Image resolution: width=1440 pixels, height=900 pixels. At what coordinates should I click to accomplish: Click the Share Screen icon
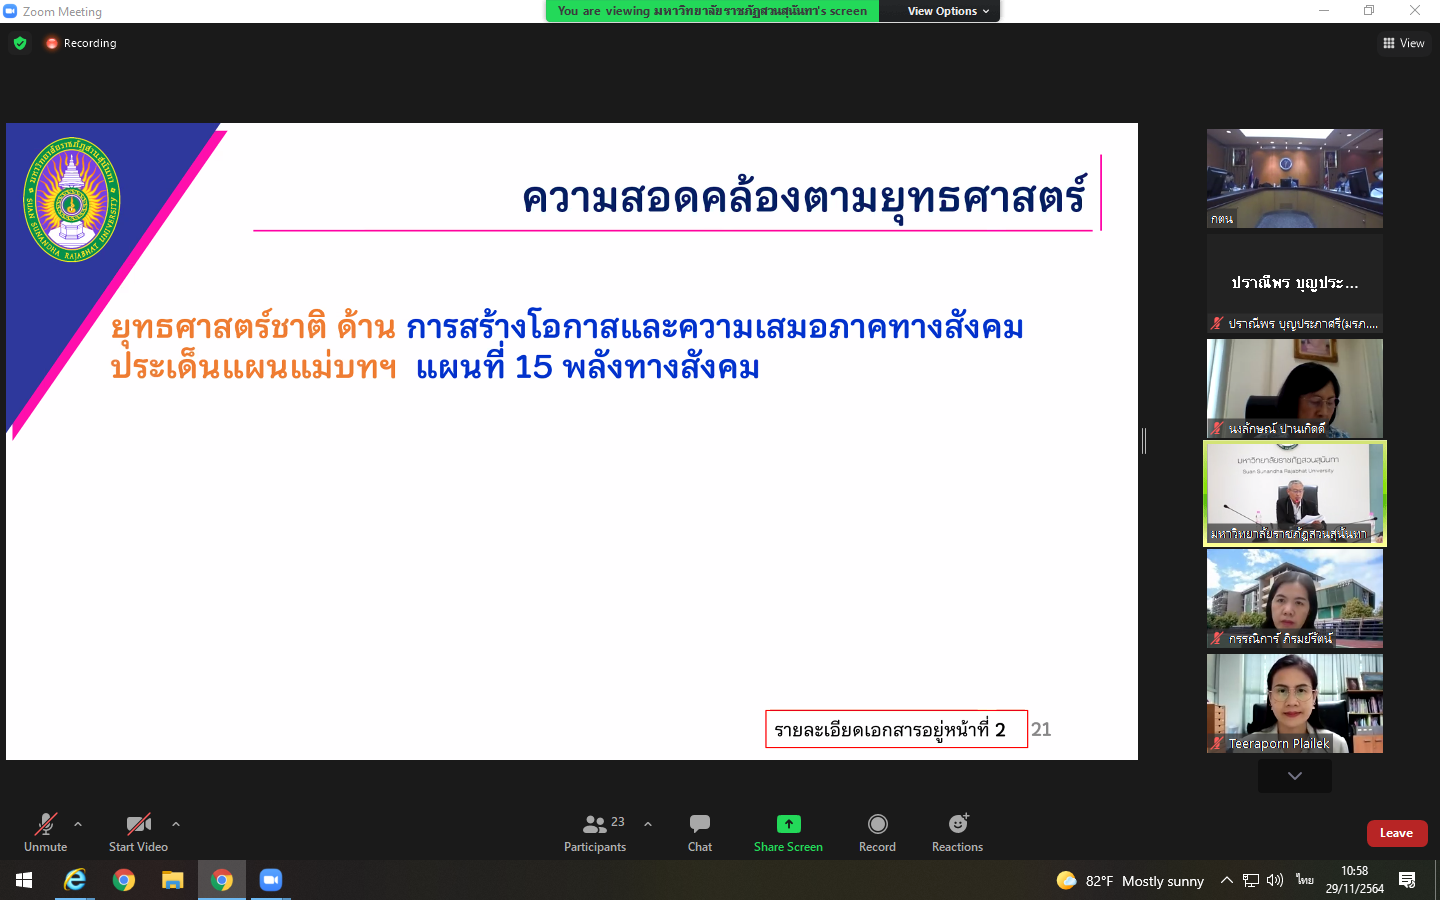pos(788,824)
